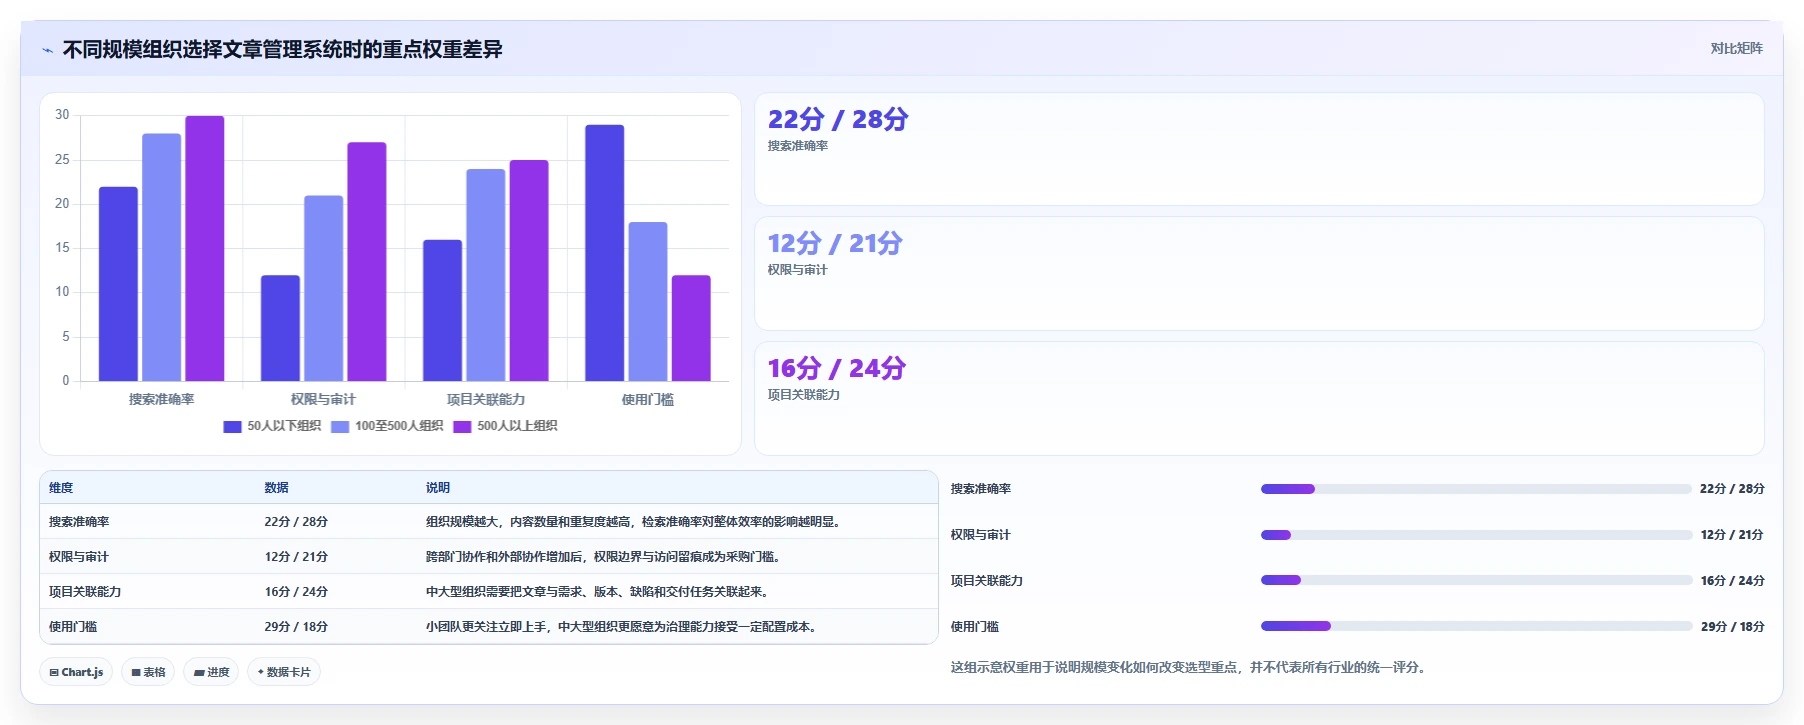Toggle the 500人以上组织 legend item

point(506,426)
